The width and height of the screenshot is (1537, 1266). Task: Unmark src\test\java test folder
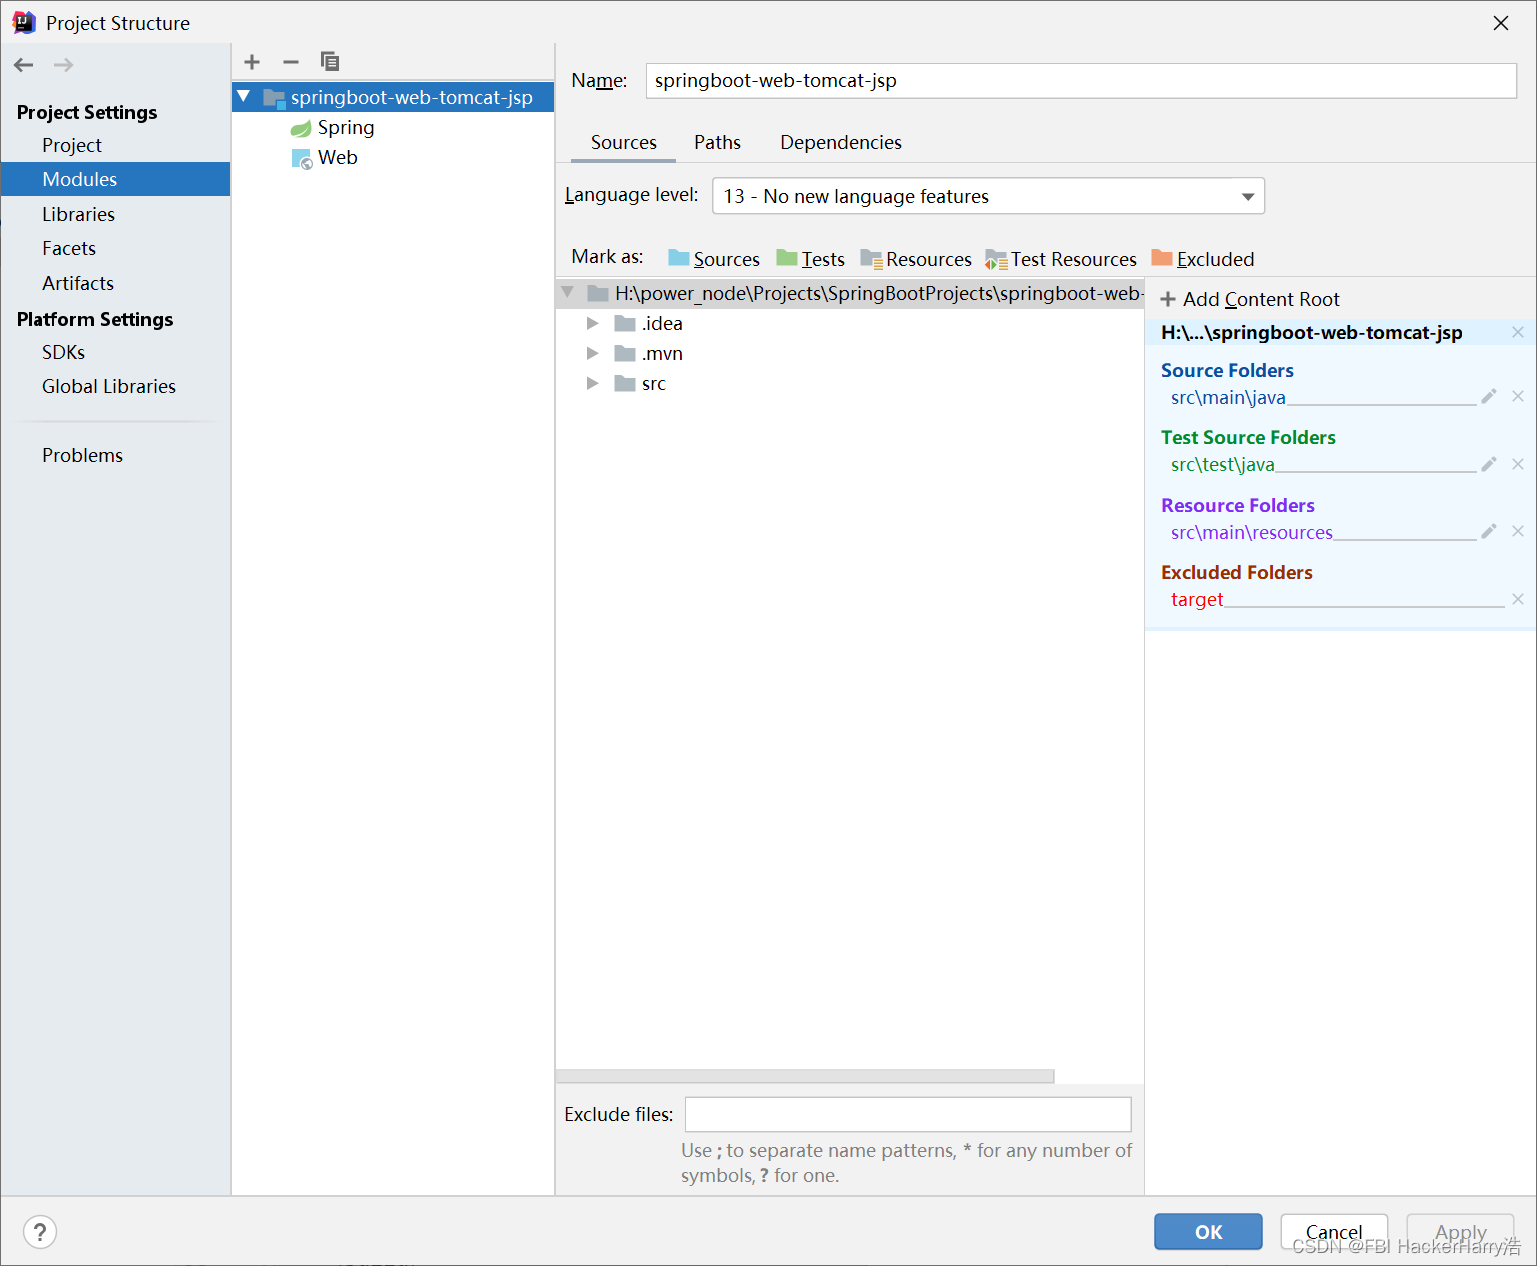pyautogui.click(x=1518, y=464)
